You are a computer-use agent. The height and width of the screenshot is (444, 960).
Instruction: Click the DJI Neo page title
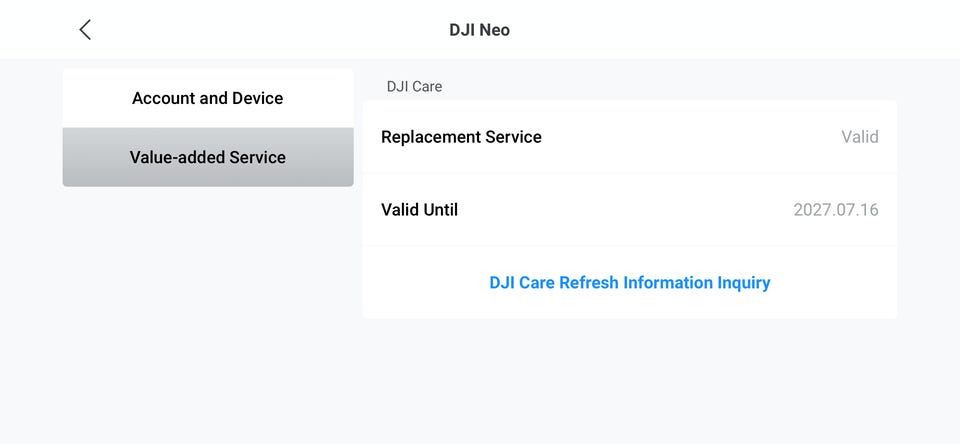tap(479, 30)
